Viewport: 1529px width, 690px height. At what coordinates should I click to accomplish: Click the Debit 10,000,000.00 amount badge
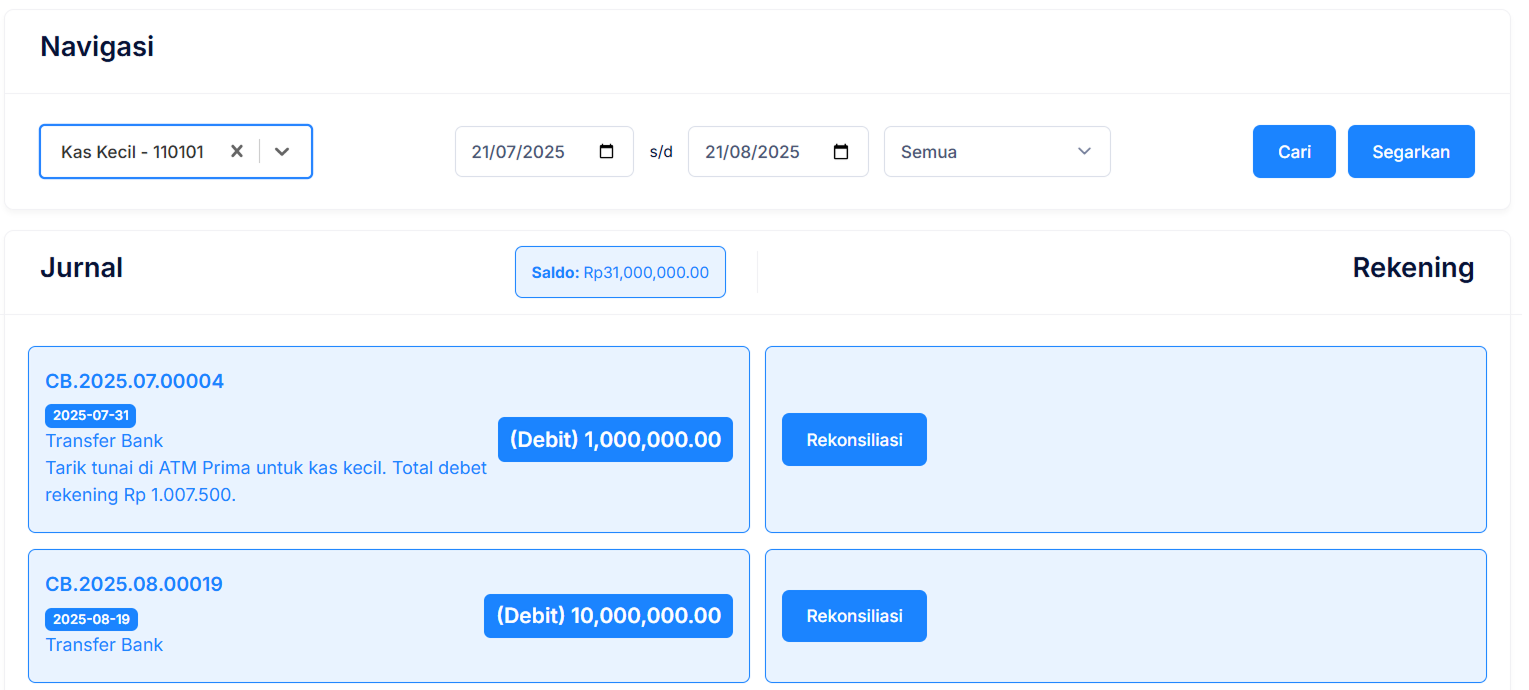[x=608, y=616]
